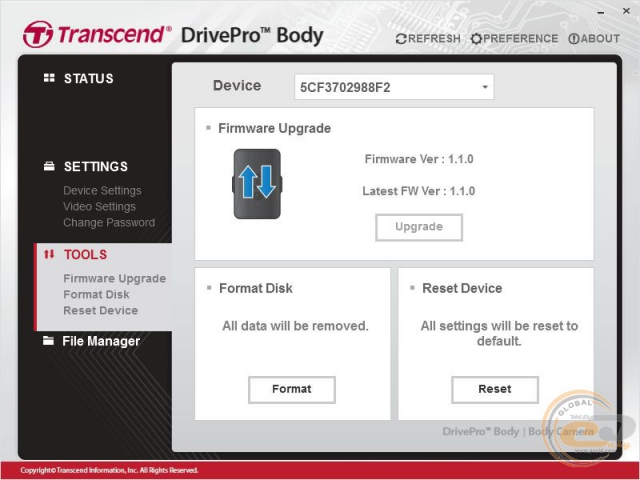Click the Format button
The height and width of the screenshot is (480, 640).
[292, 389]
